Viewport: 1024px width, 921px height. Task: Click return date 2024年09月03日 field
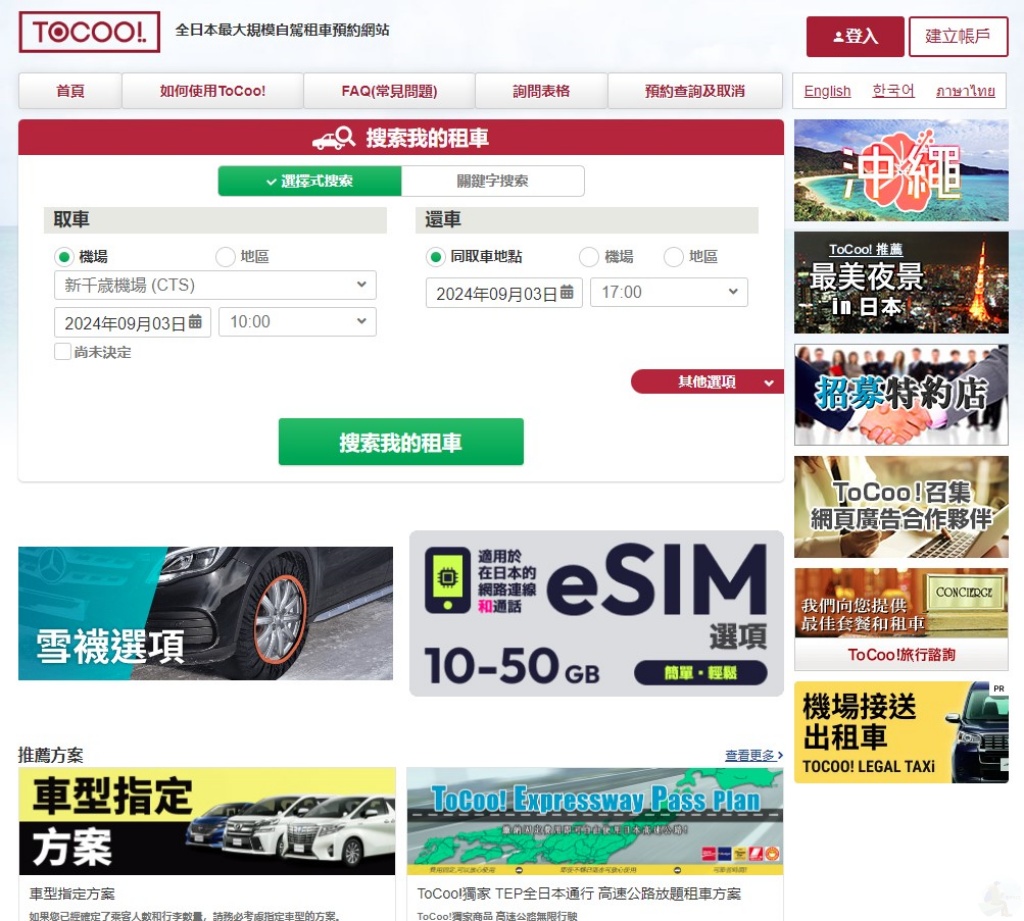pyautogui.click(x=504, y=293)
